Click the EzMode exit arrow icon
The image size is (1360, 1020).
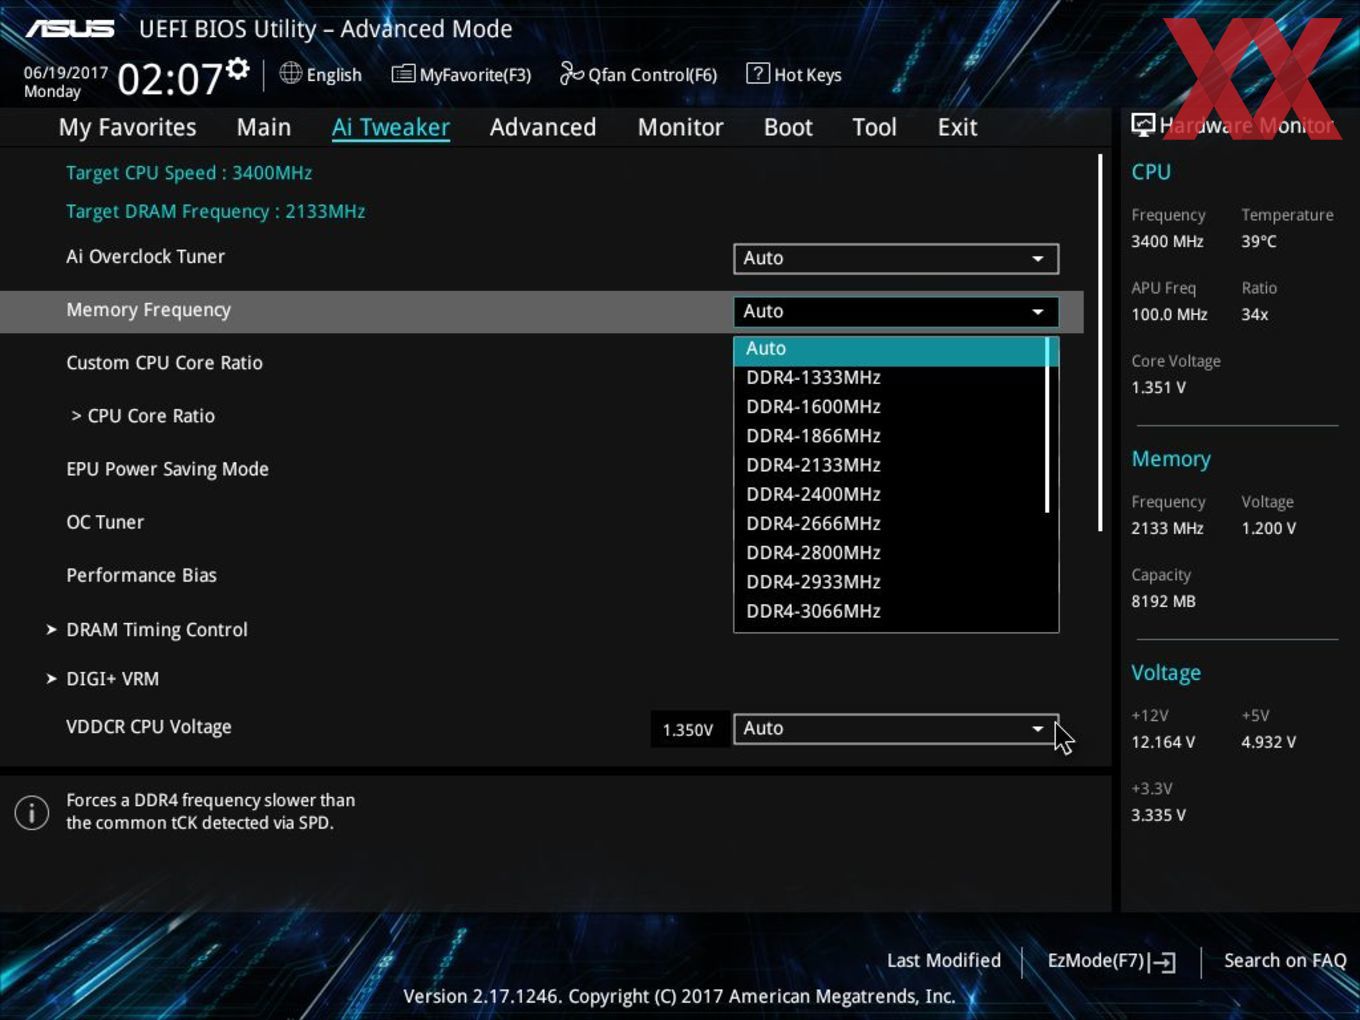pos(1162,962)
